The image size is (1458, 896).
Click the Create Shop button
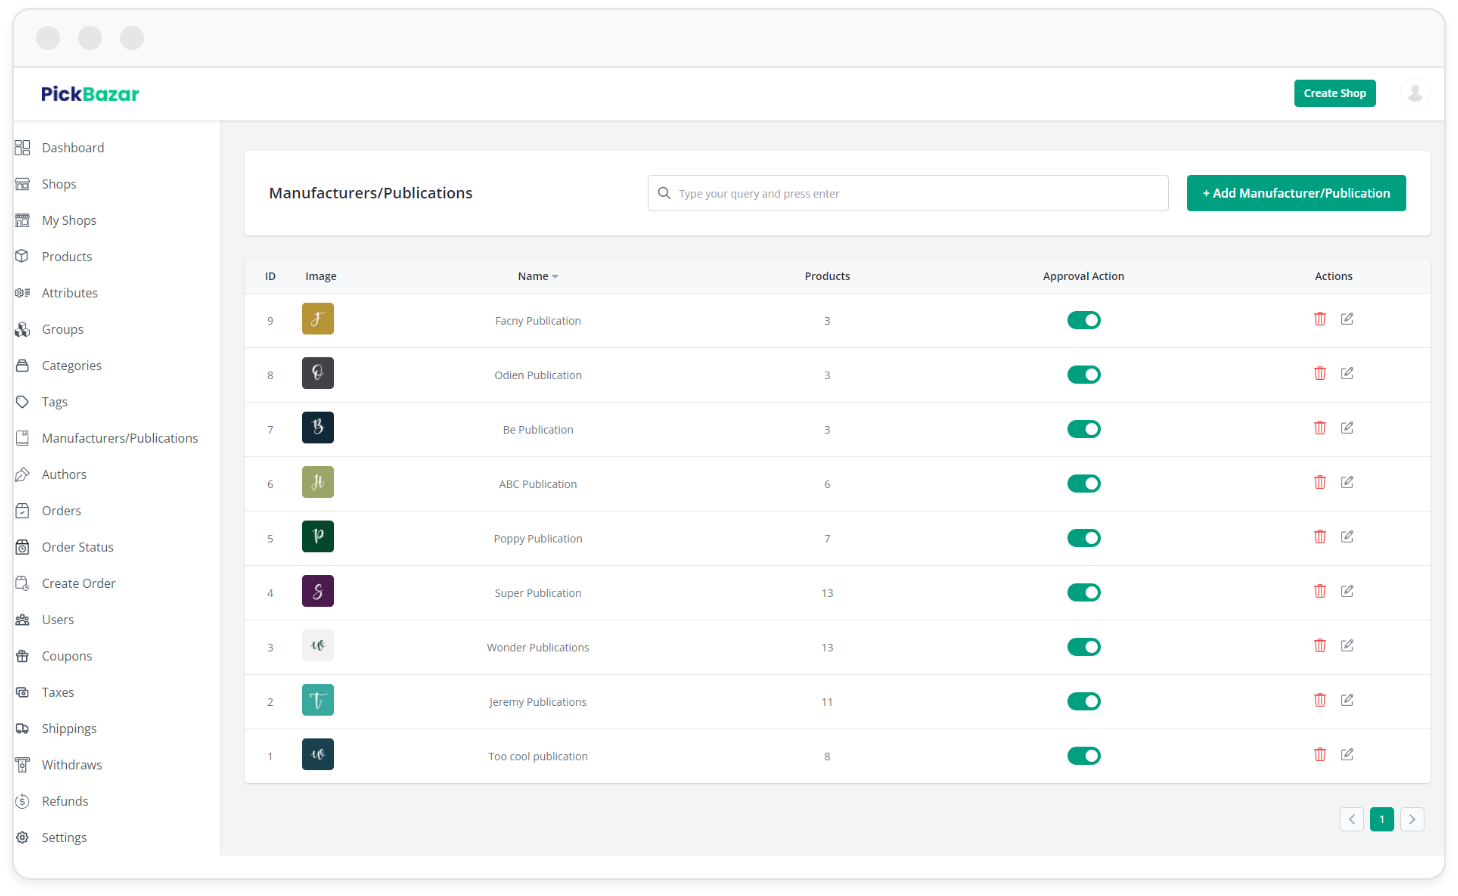pyautogui.click(x=1334, y=93)
